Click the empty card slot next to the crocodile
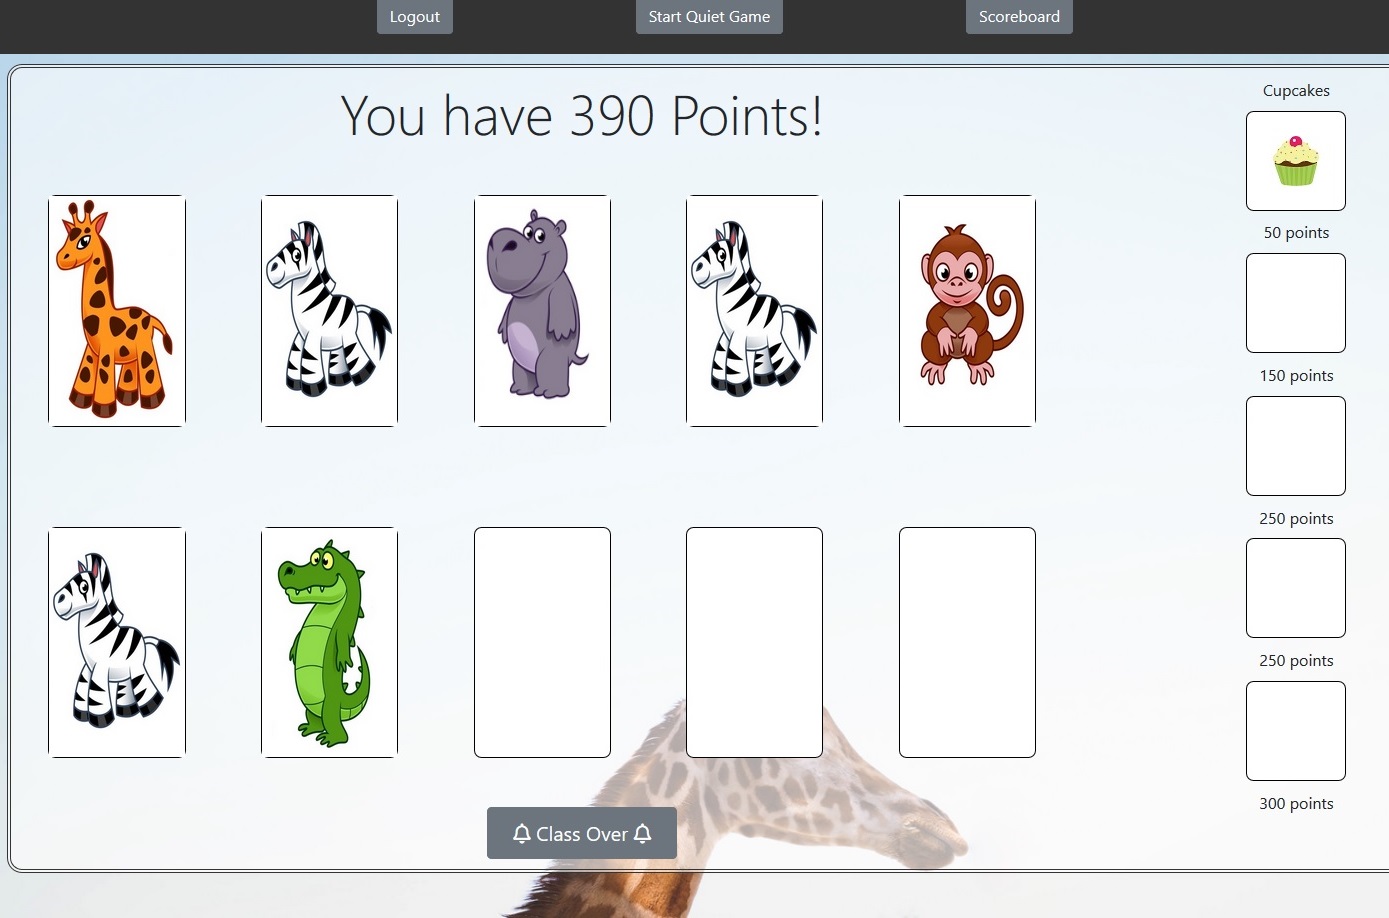The width and height of the screenshot is (1389, 918). tap(542, 642)
